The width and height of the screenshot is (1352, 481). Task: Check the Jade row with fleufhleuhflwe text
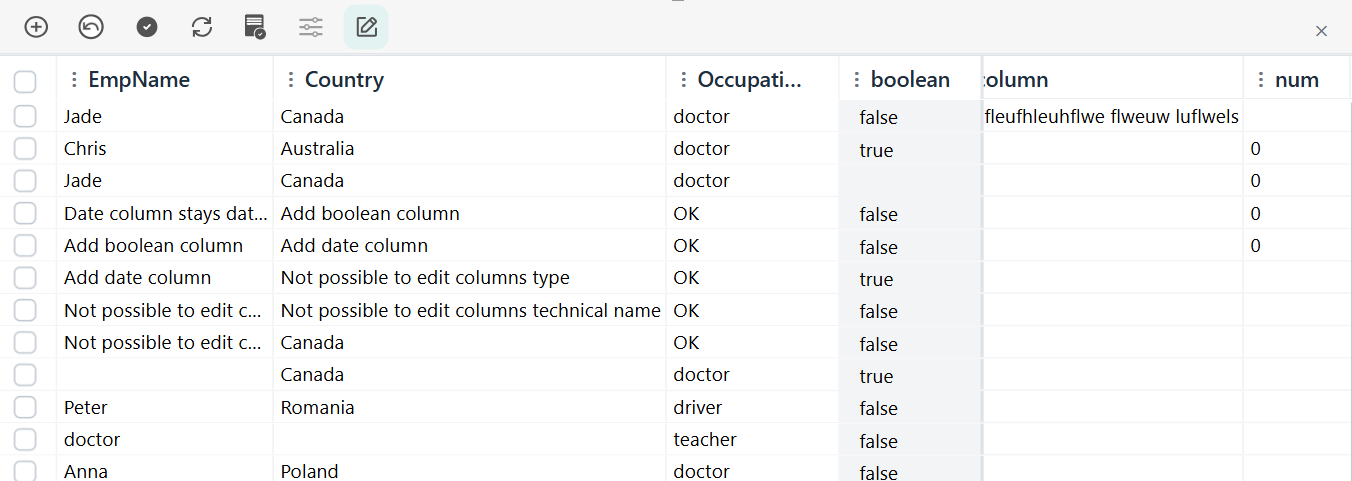[x=25, y=117]
